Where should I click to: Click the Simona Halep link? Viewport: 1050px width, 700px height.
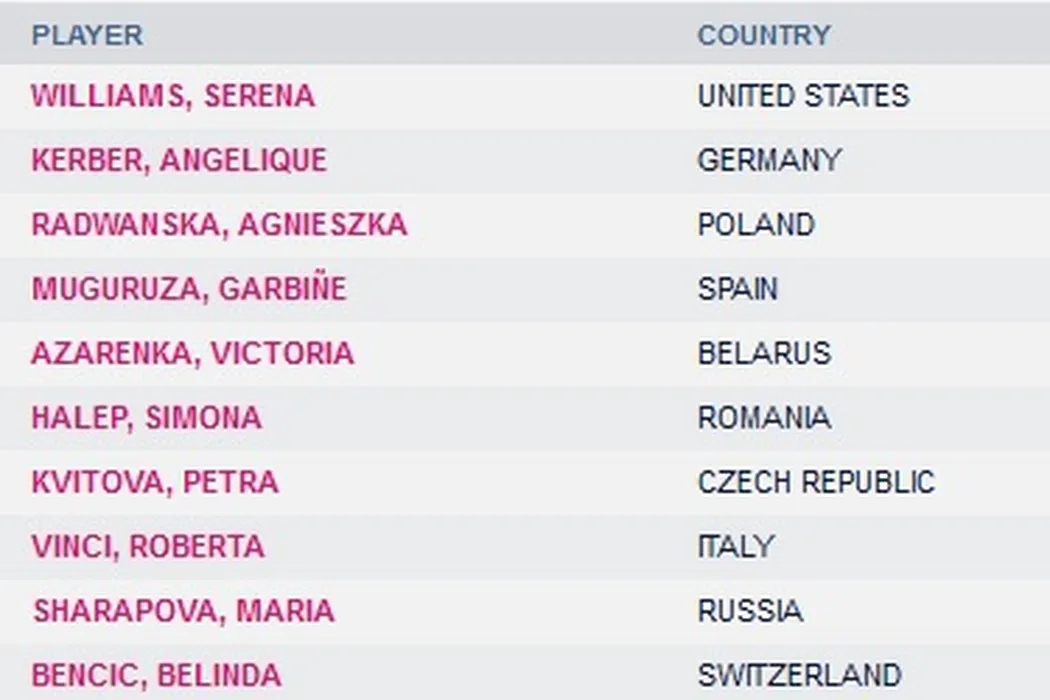coord(146,417)
